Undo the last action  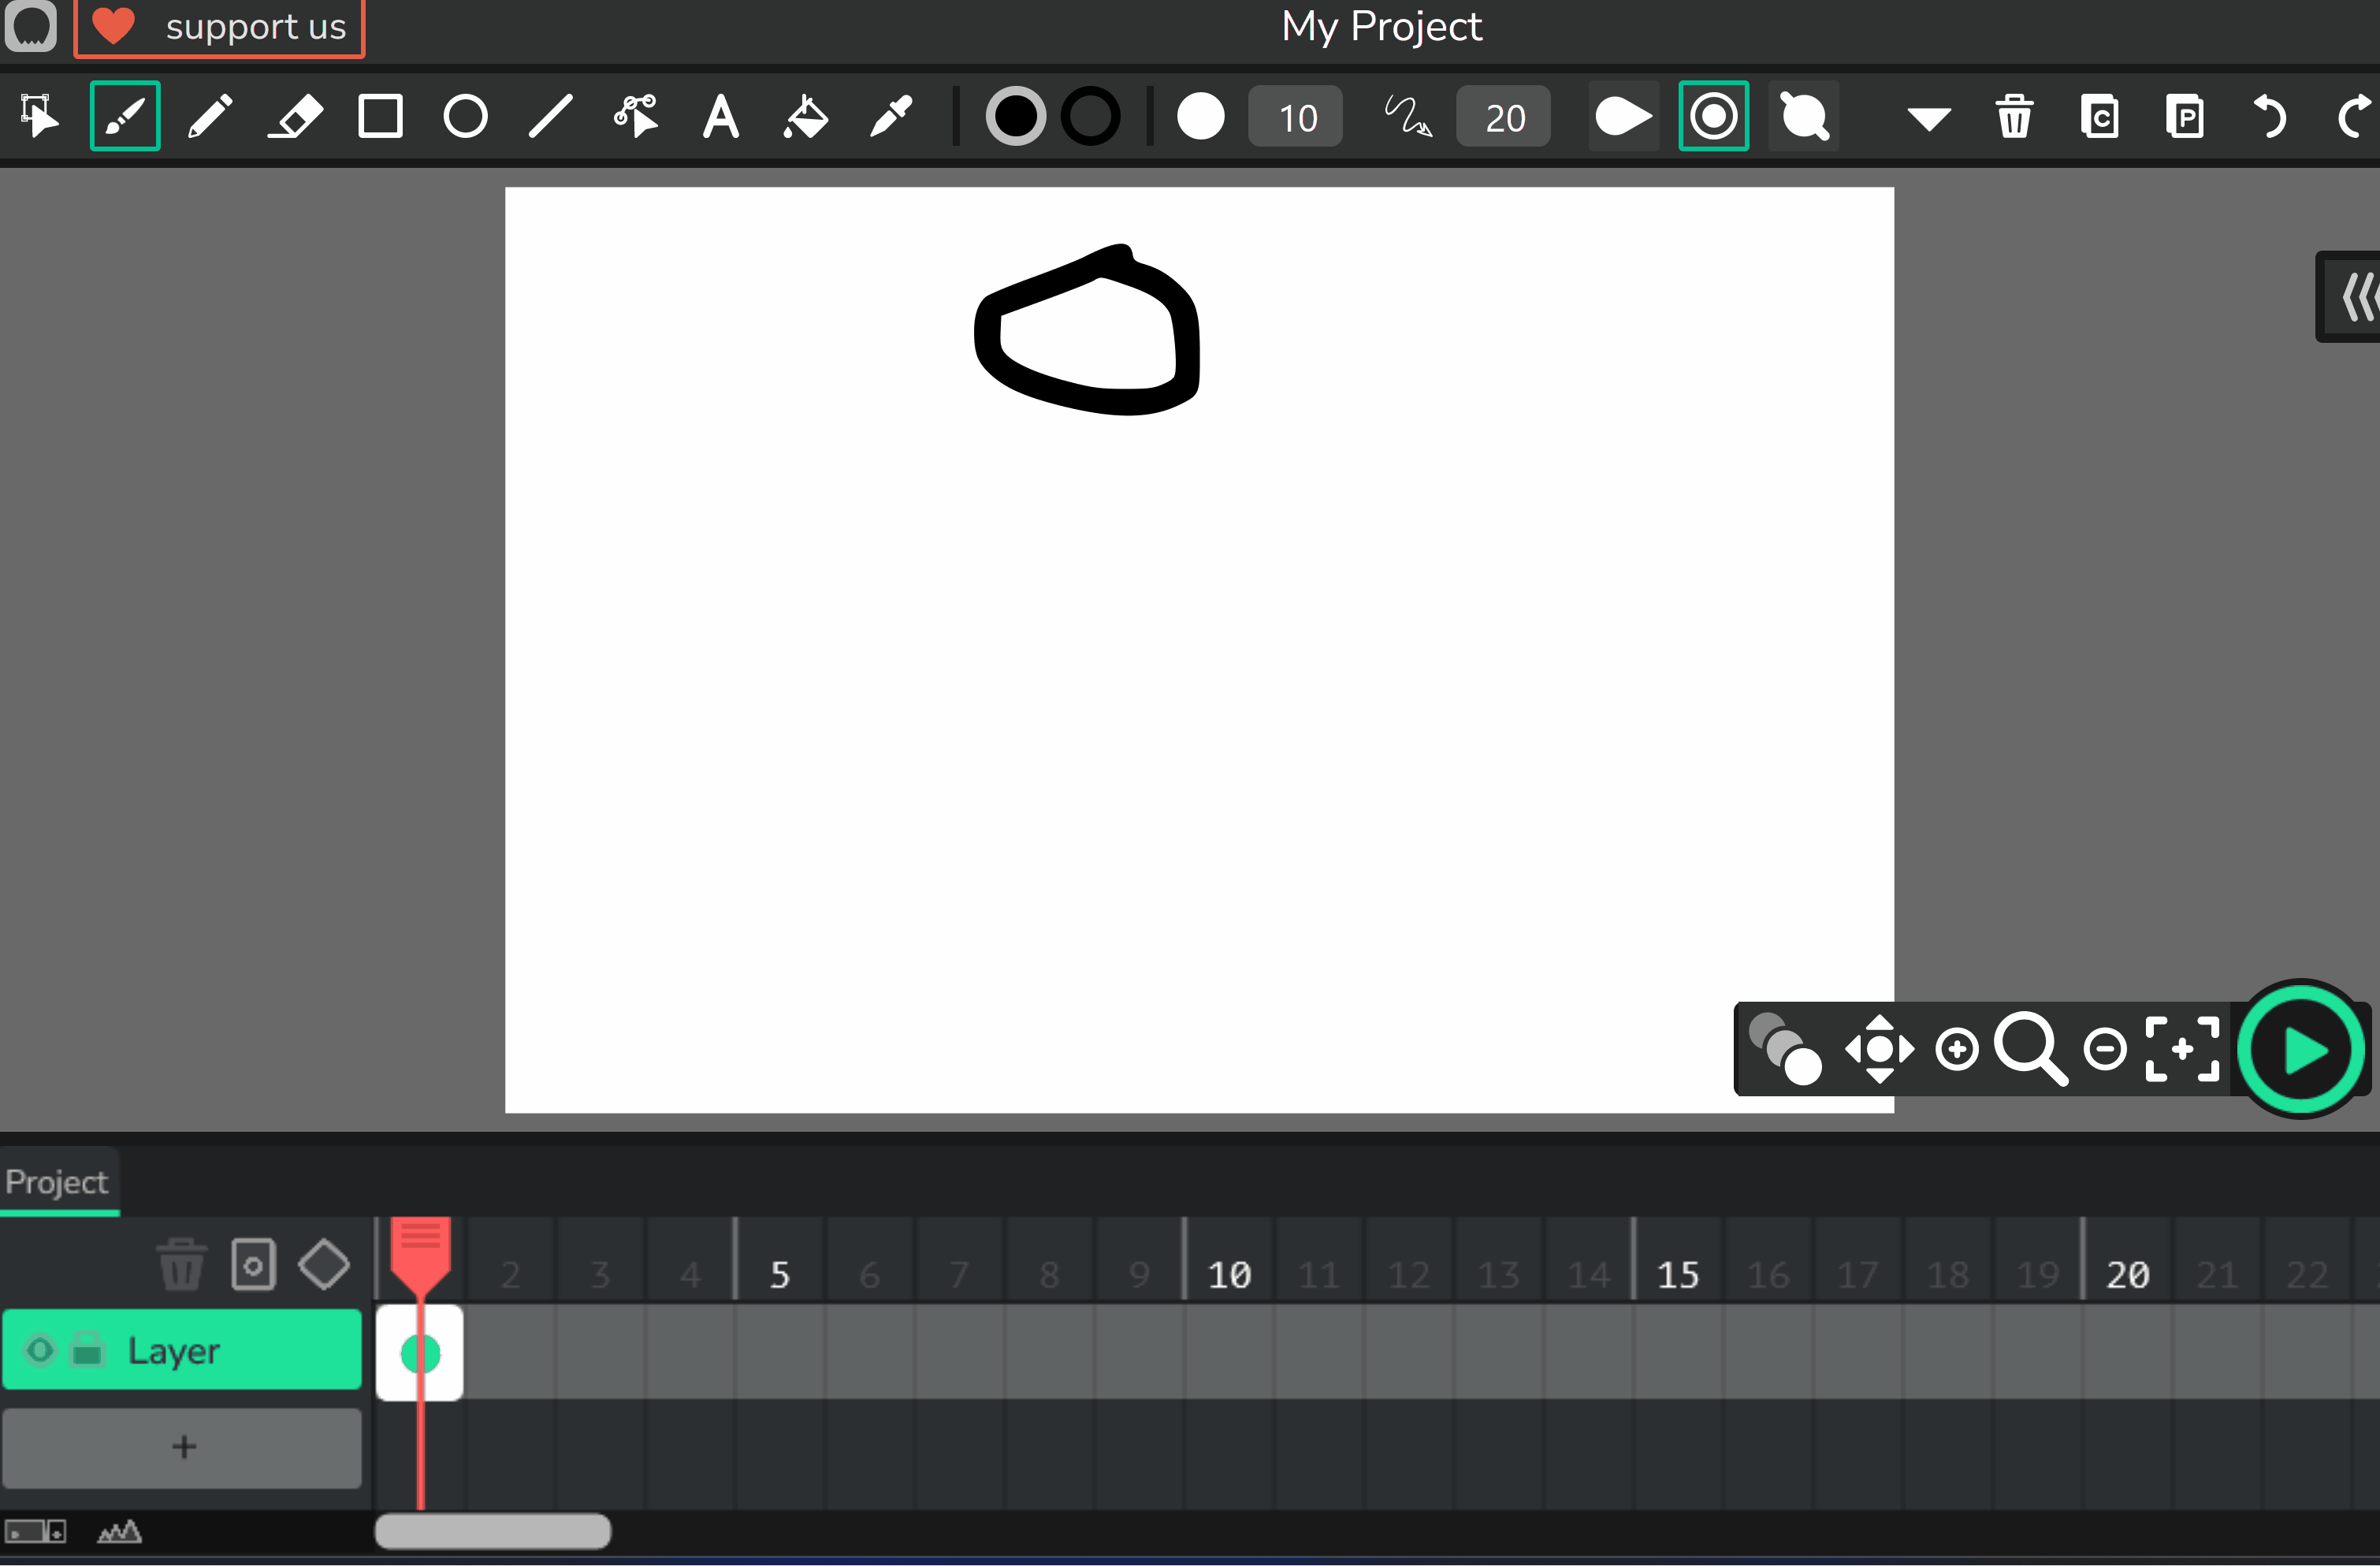click(2268, 116)
